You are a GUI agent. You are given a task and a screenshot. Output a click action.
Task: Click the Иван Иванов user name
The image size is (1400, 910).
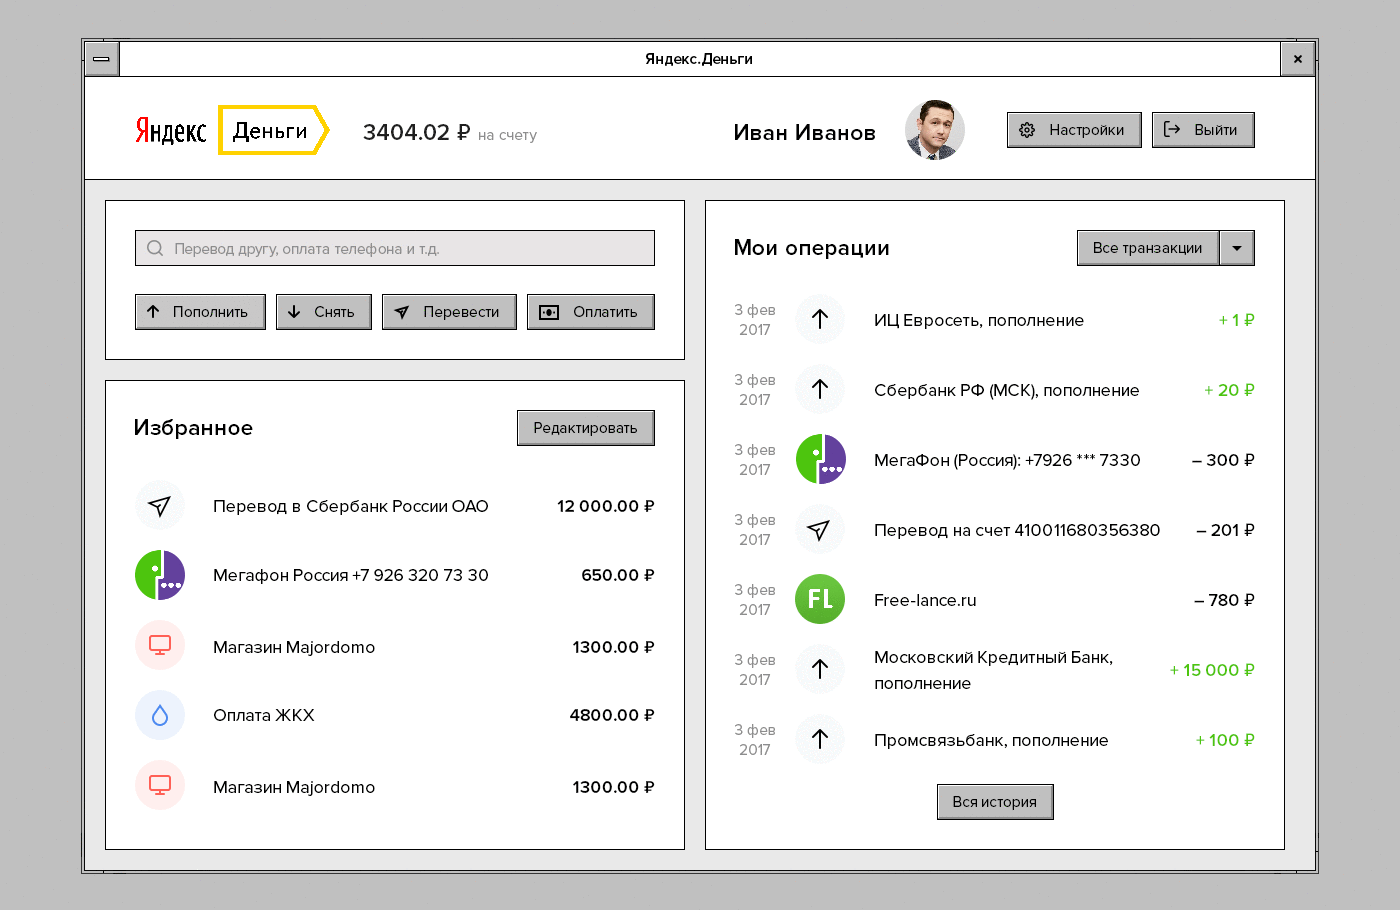(x=805, y=132)
